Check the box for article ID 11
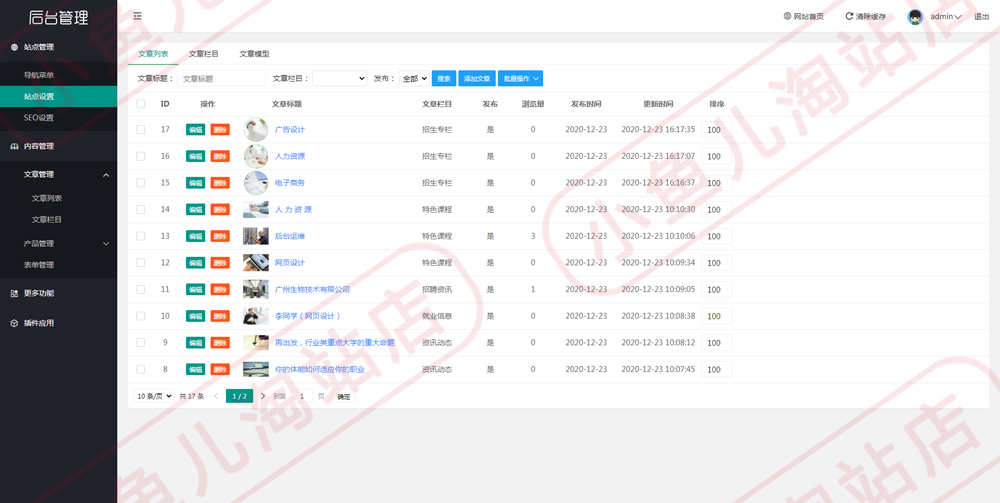 [x=140, y=289]
